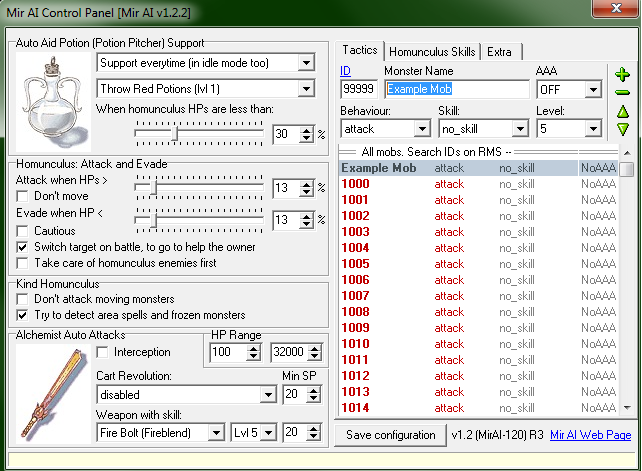This screenshot has height=471, width=642.
Task: Open the Level 5 dropdown
Action: 593,129
